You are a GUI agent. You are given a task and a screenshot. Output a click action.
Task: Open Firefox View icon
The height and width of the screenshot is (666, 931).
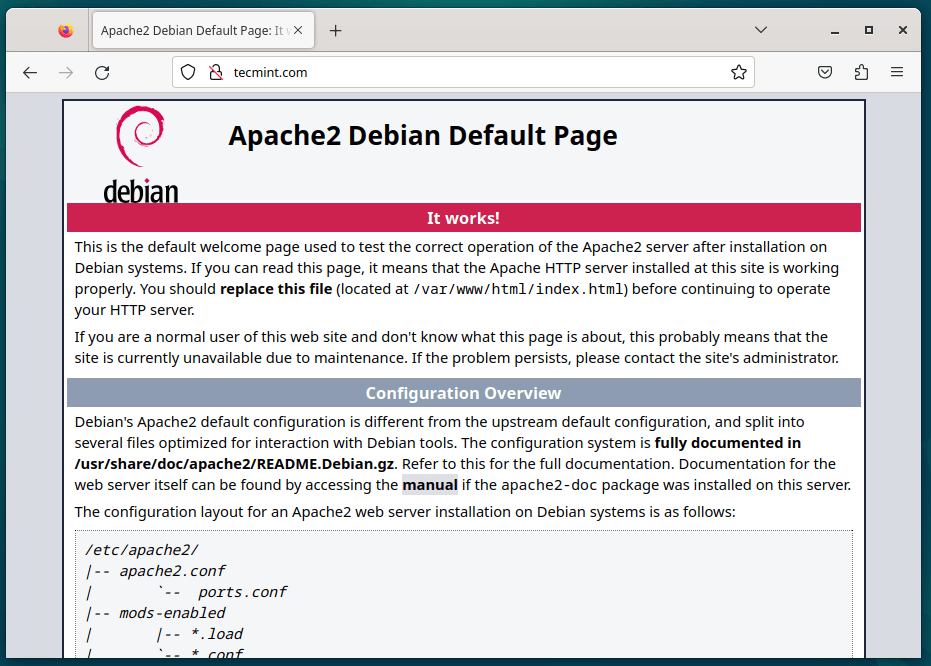[x=66, y=30]
